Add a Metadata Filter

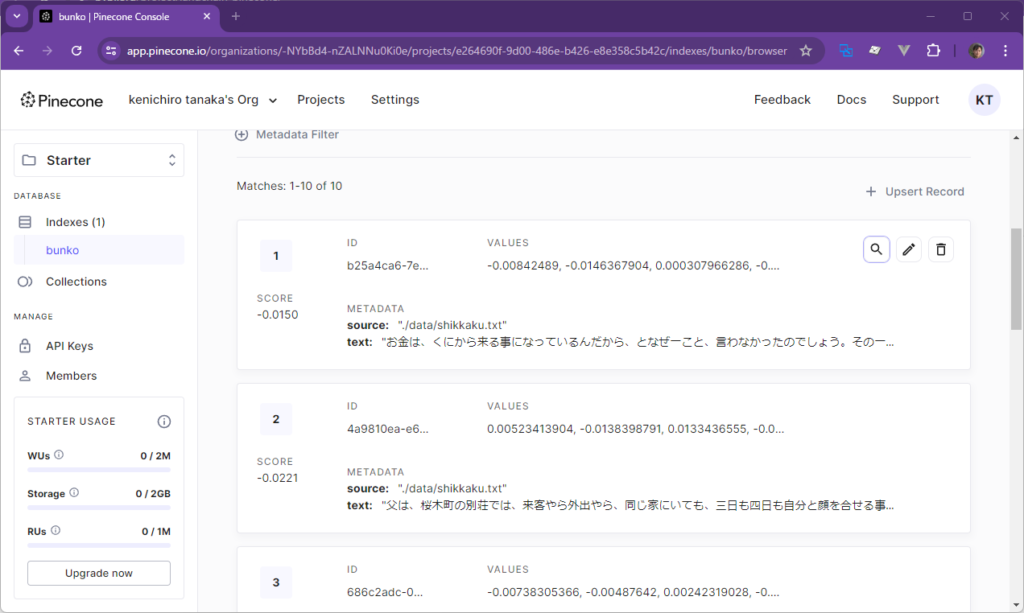point(287,134)
